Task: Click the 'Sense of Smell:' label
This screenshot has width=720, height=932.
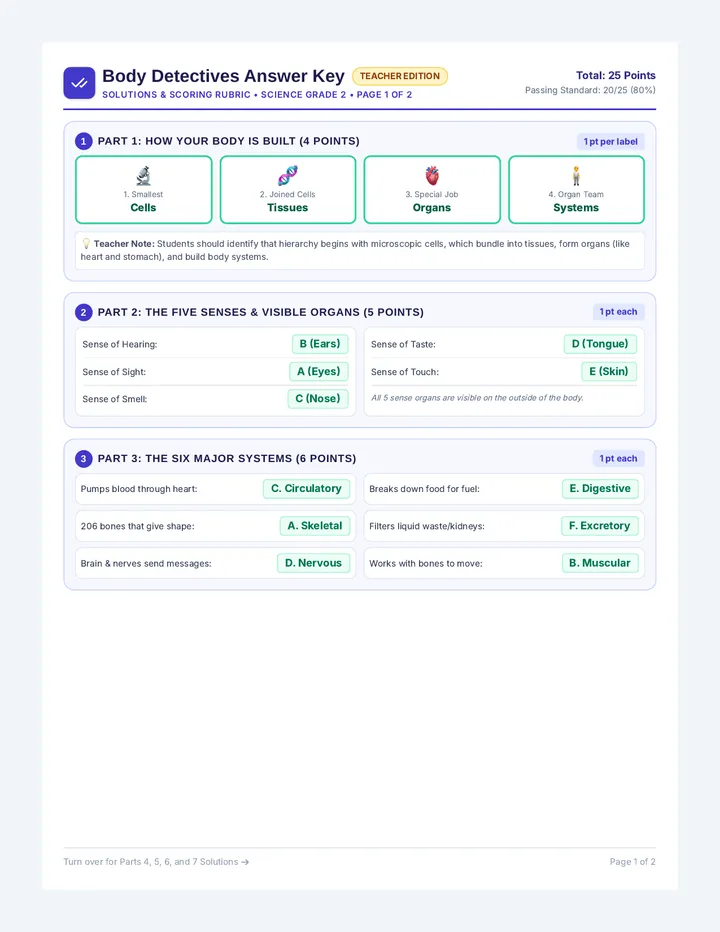Action: coord(115,399)
